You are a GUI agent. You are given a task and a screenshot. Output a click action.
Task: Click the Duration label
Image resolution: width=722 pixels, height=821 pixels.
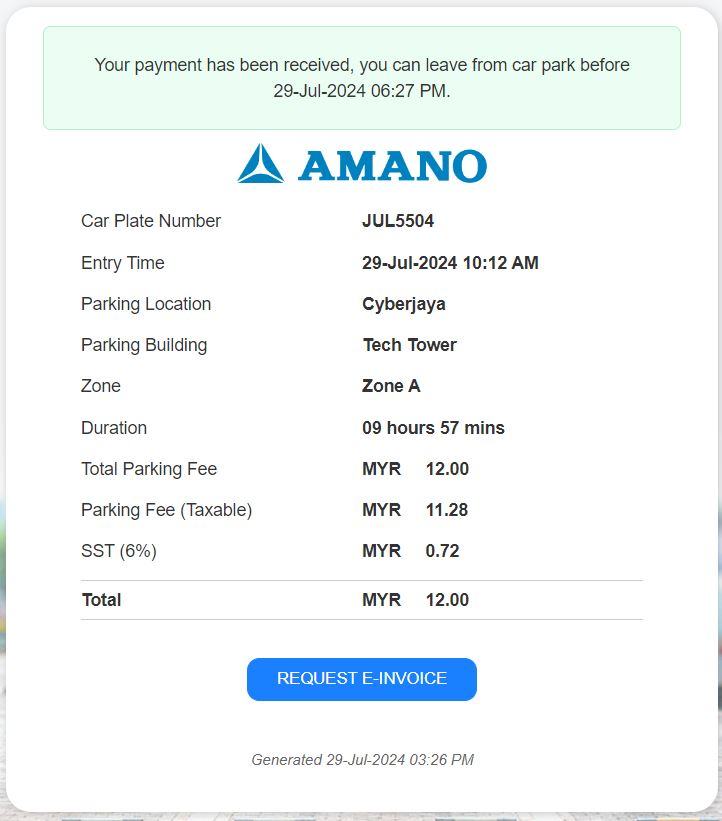(x=114, y=428)
